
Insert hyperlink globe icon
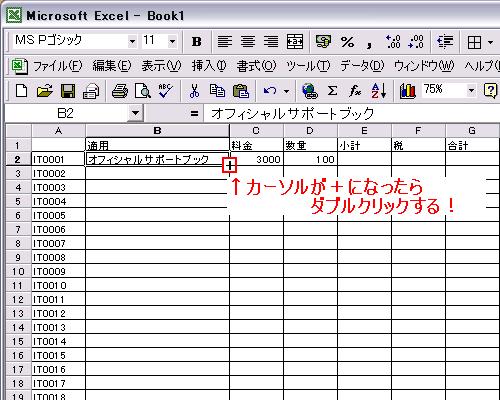(x=310, y=91)
